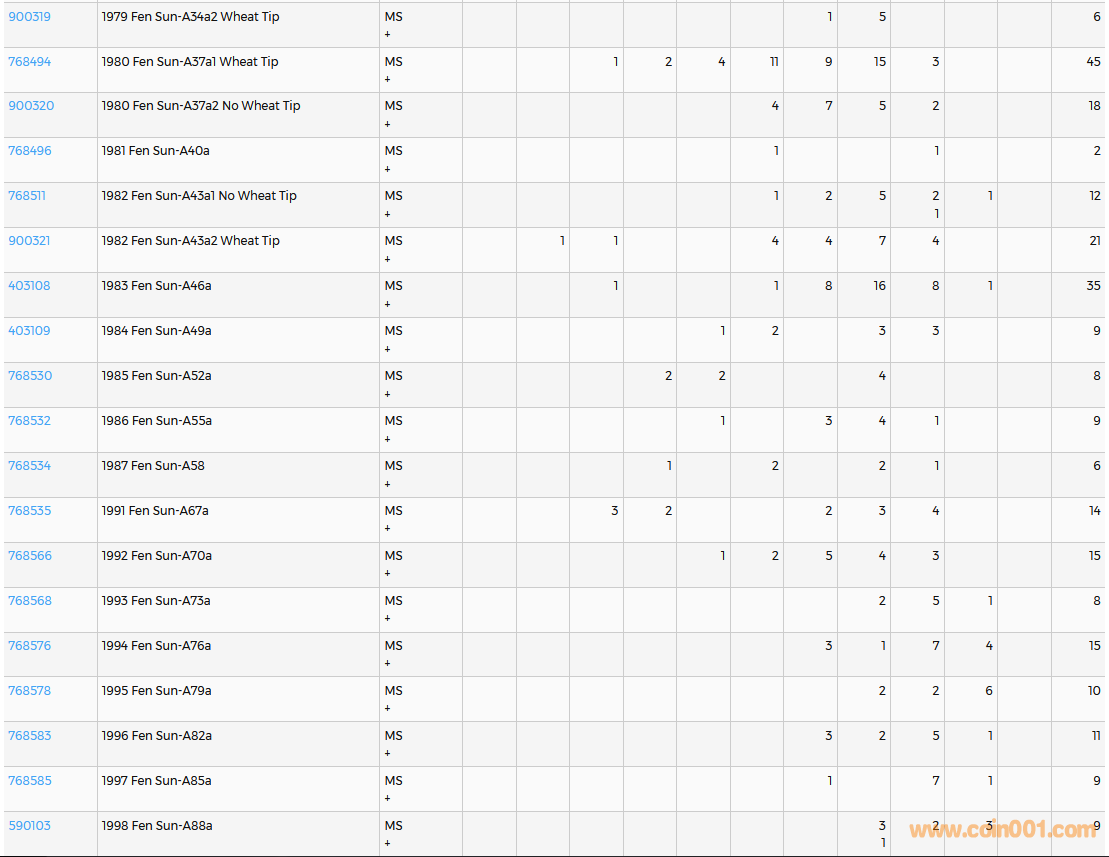
Task: Open link 900320 for No Wheat Tip
Action: click(x=30, y=106)
